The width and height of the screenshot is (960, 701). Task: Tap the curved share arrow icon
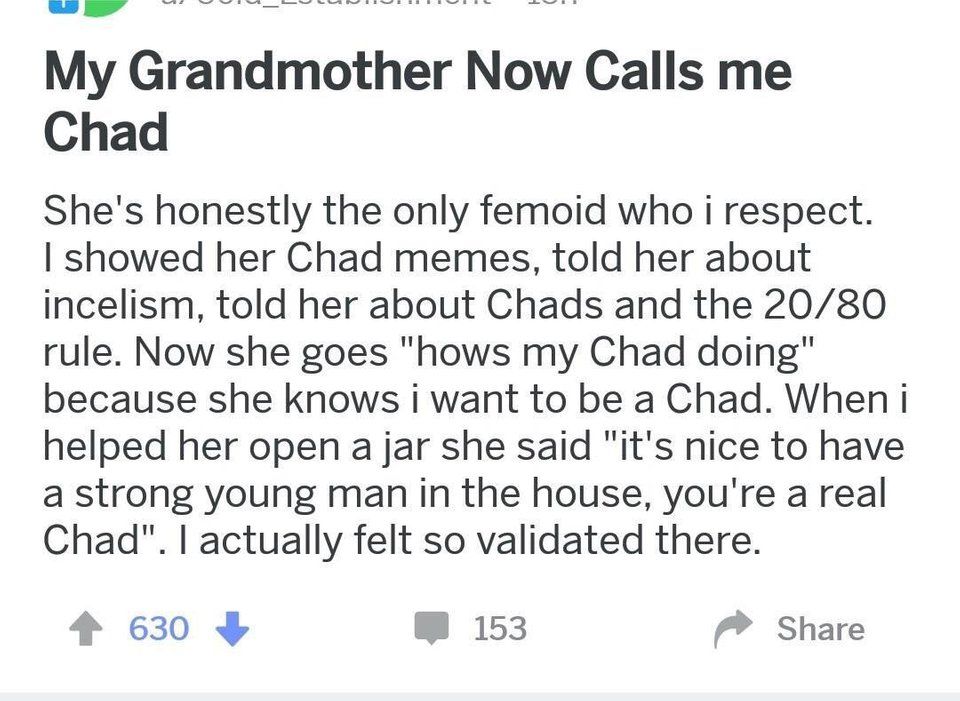click(x=733, y=629)
